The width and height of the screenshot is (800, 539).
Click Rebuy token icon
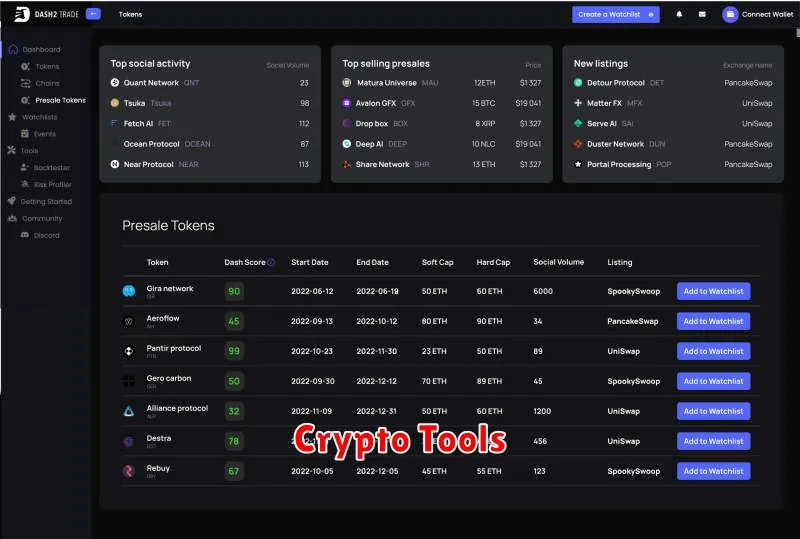click(129, 471)
